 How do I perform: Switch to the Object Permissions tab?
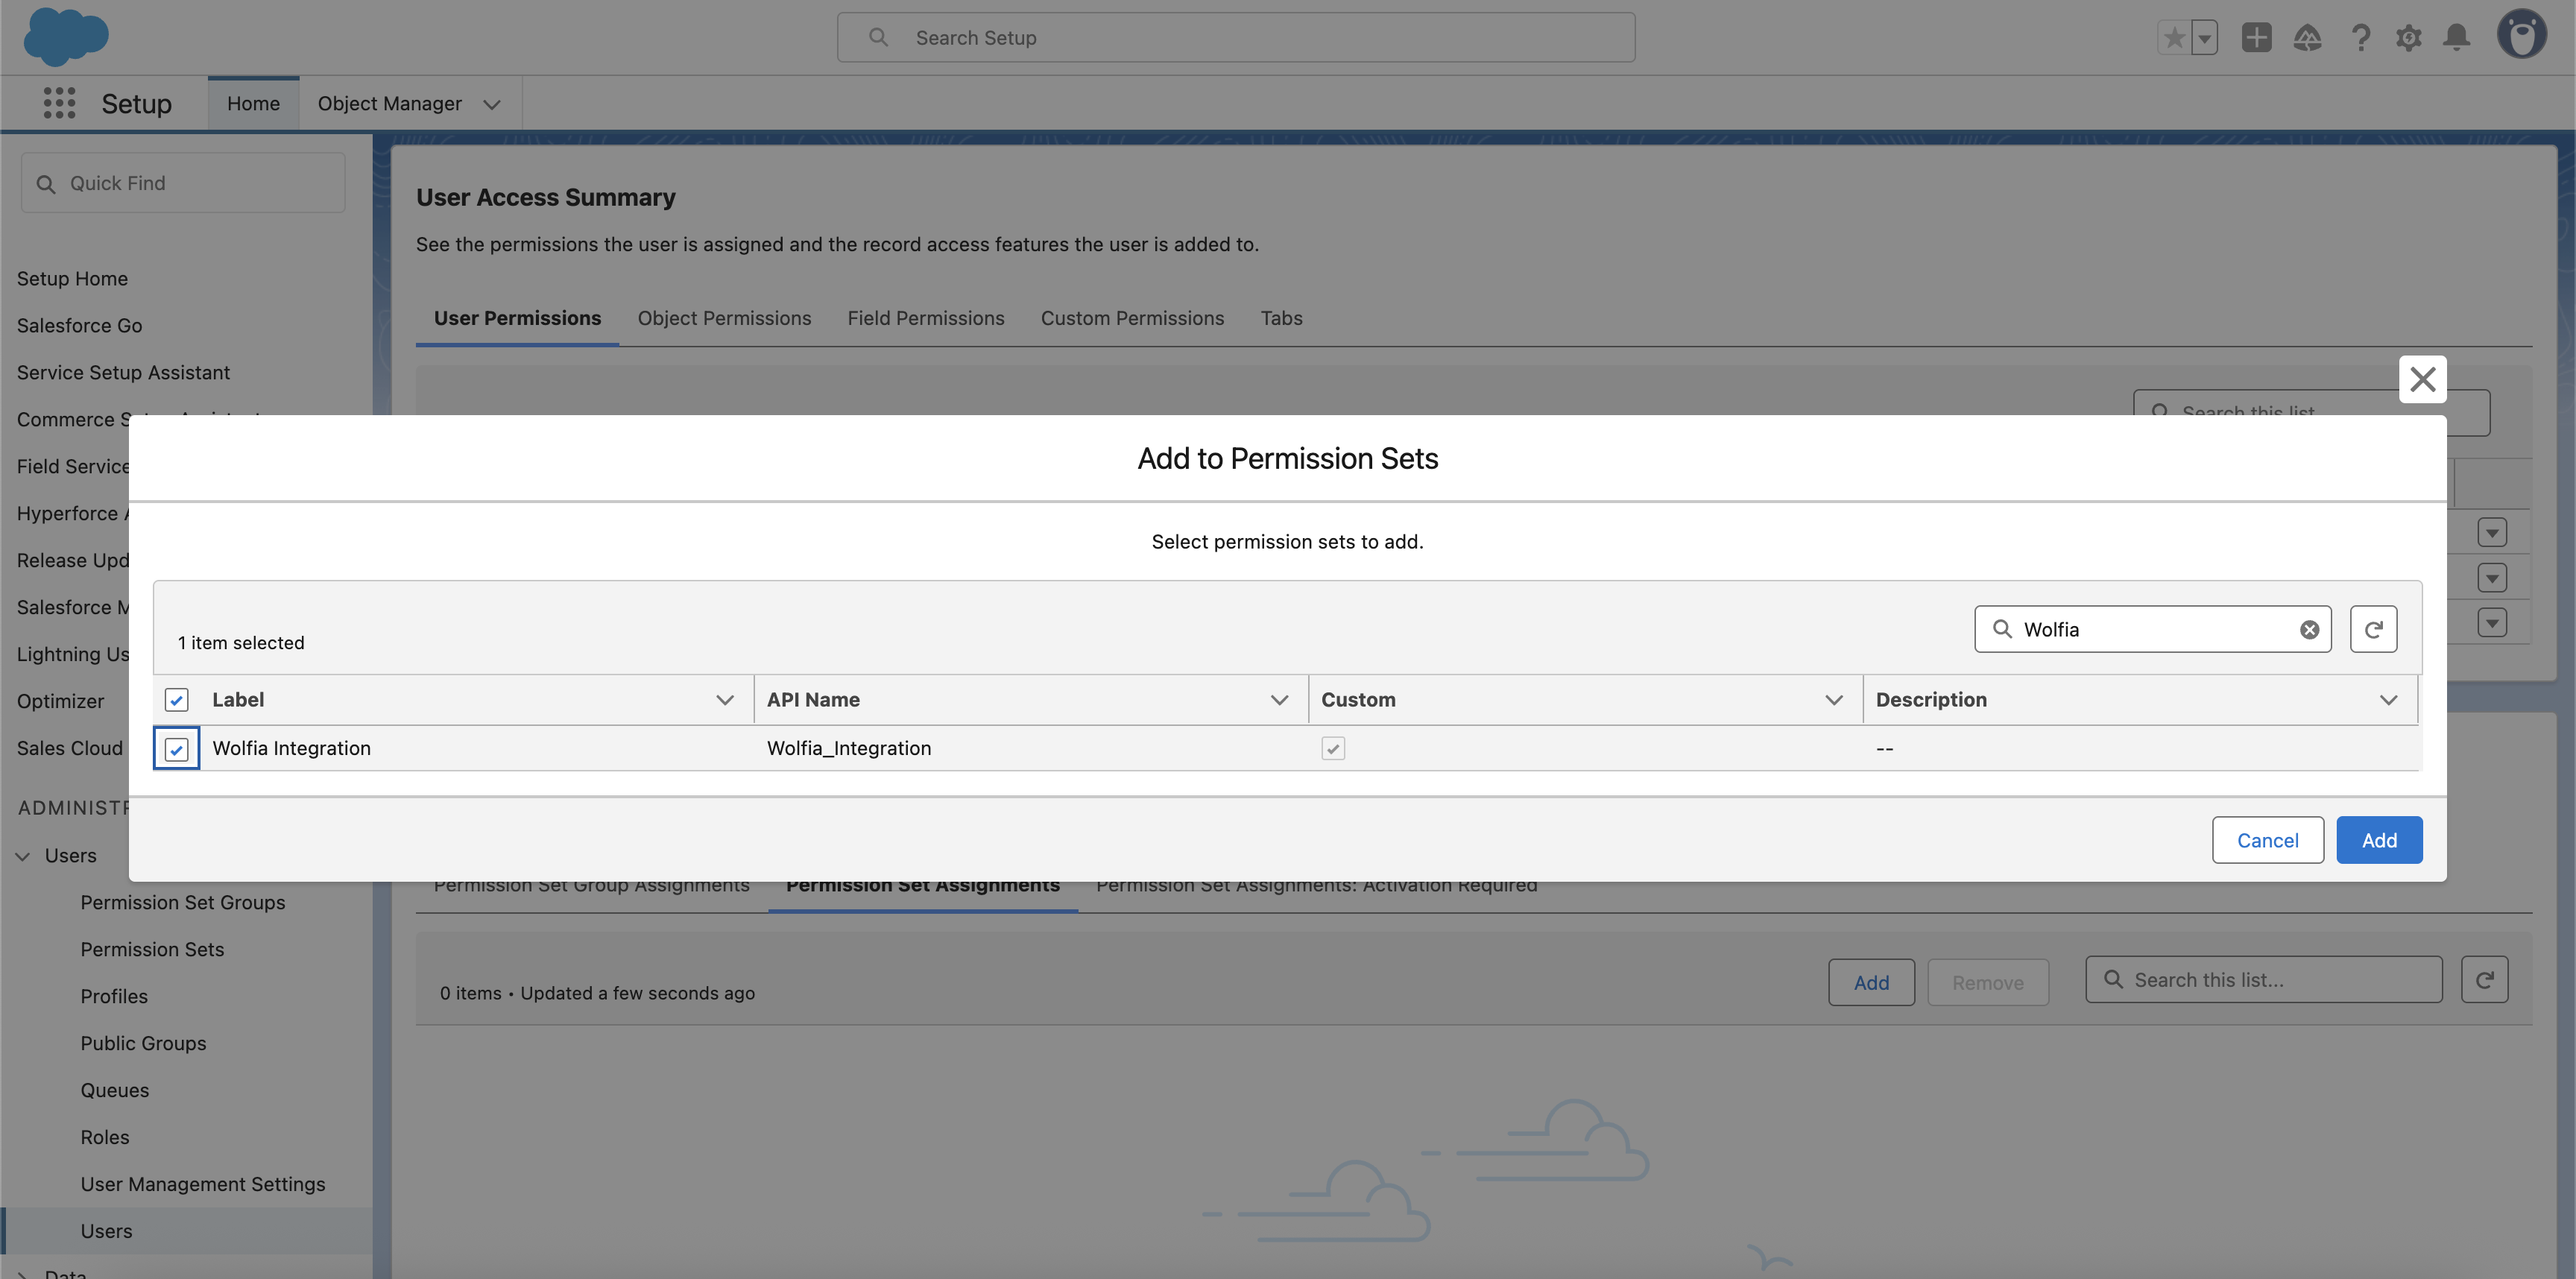[724, 318]
